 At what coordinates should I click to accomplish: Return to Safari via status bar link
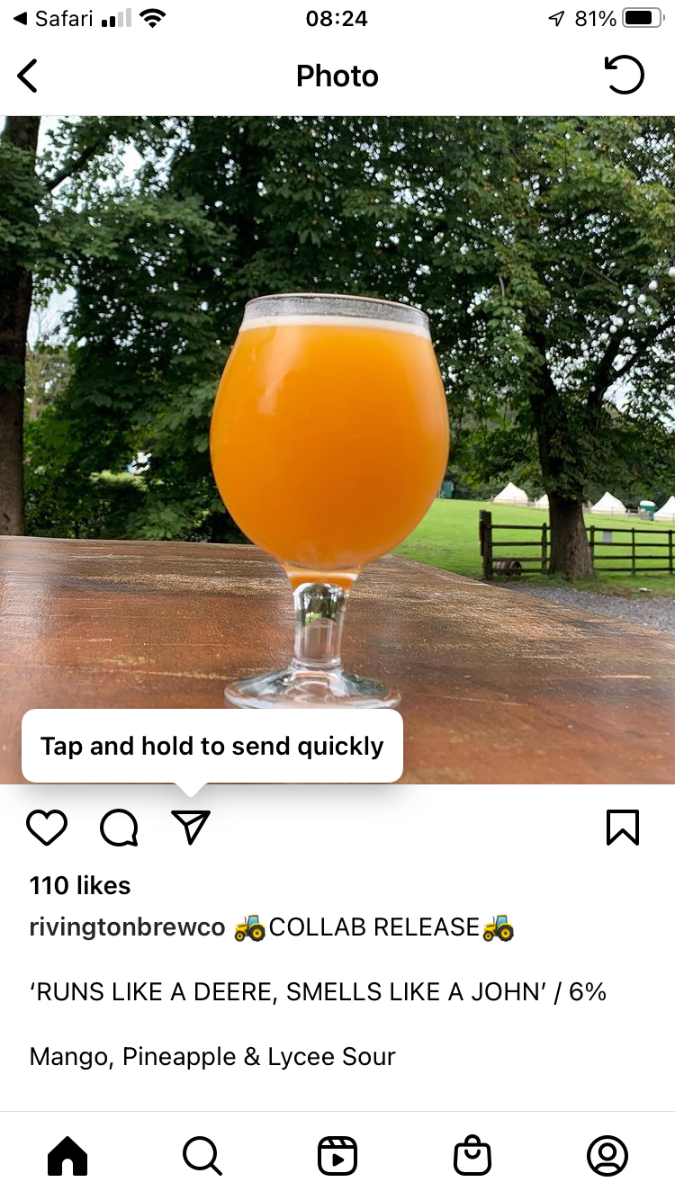(53, 18)
